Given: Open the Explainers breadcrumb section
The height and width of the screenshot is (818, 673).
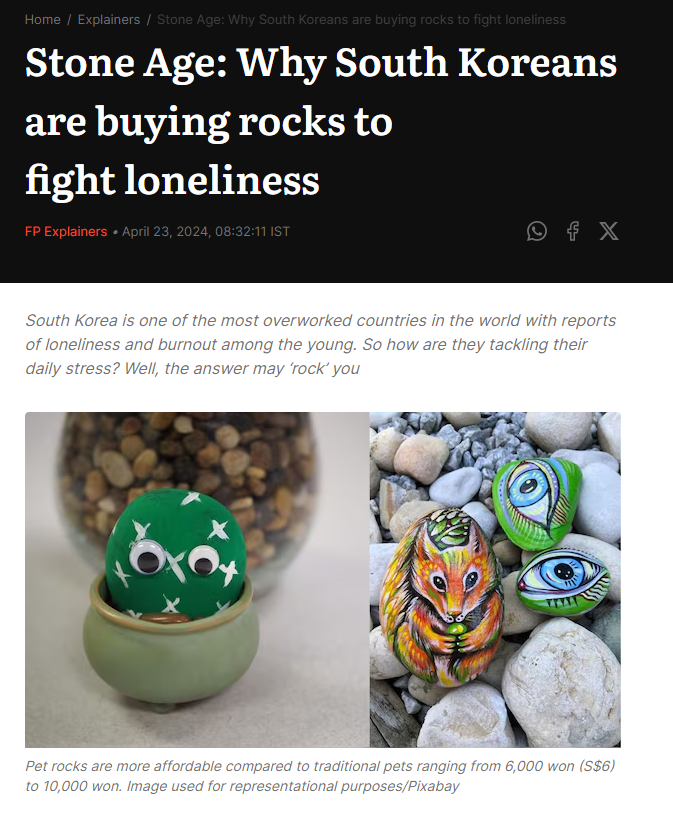Looking at the screenshot, I should (109, 20).
